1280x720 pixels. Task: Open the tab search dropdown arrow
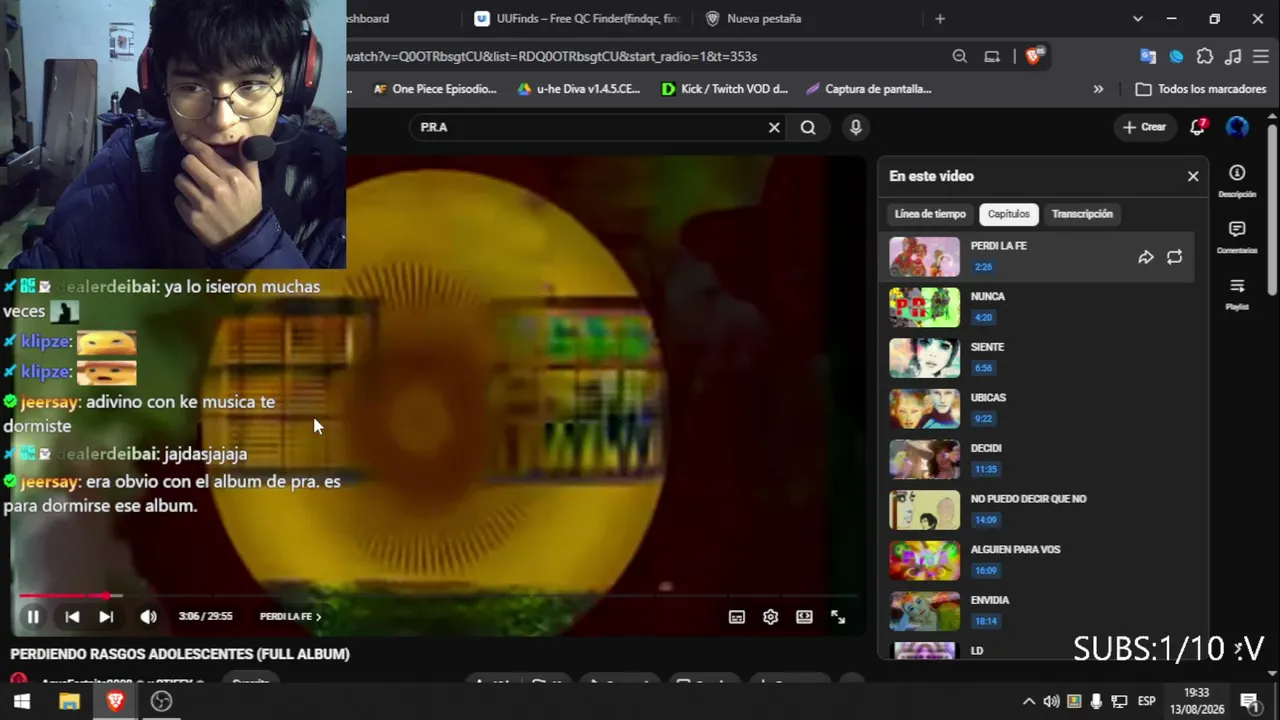coord(1138,18)
